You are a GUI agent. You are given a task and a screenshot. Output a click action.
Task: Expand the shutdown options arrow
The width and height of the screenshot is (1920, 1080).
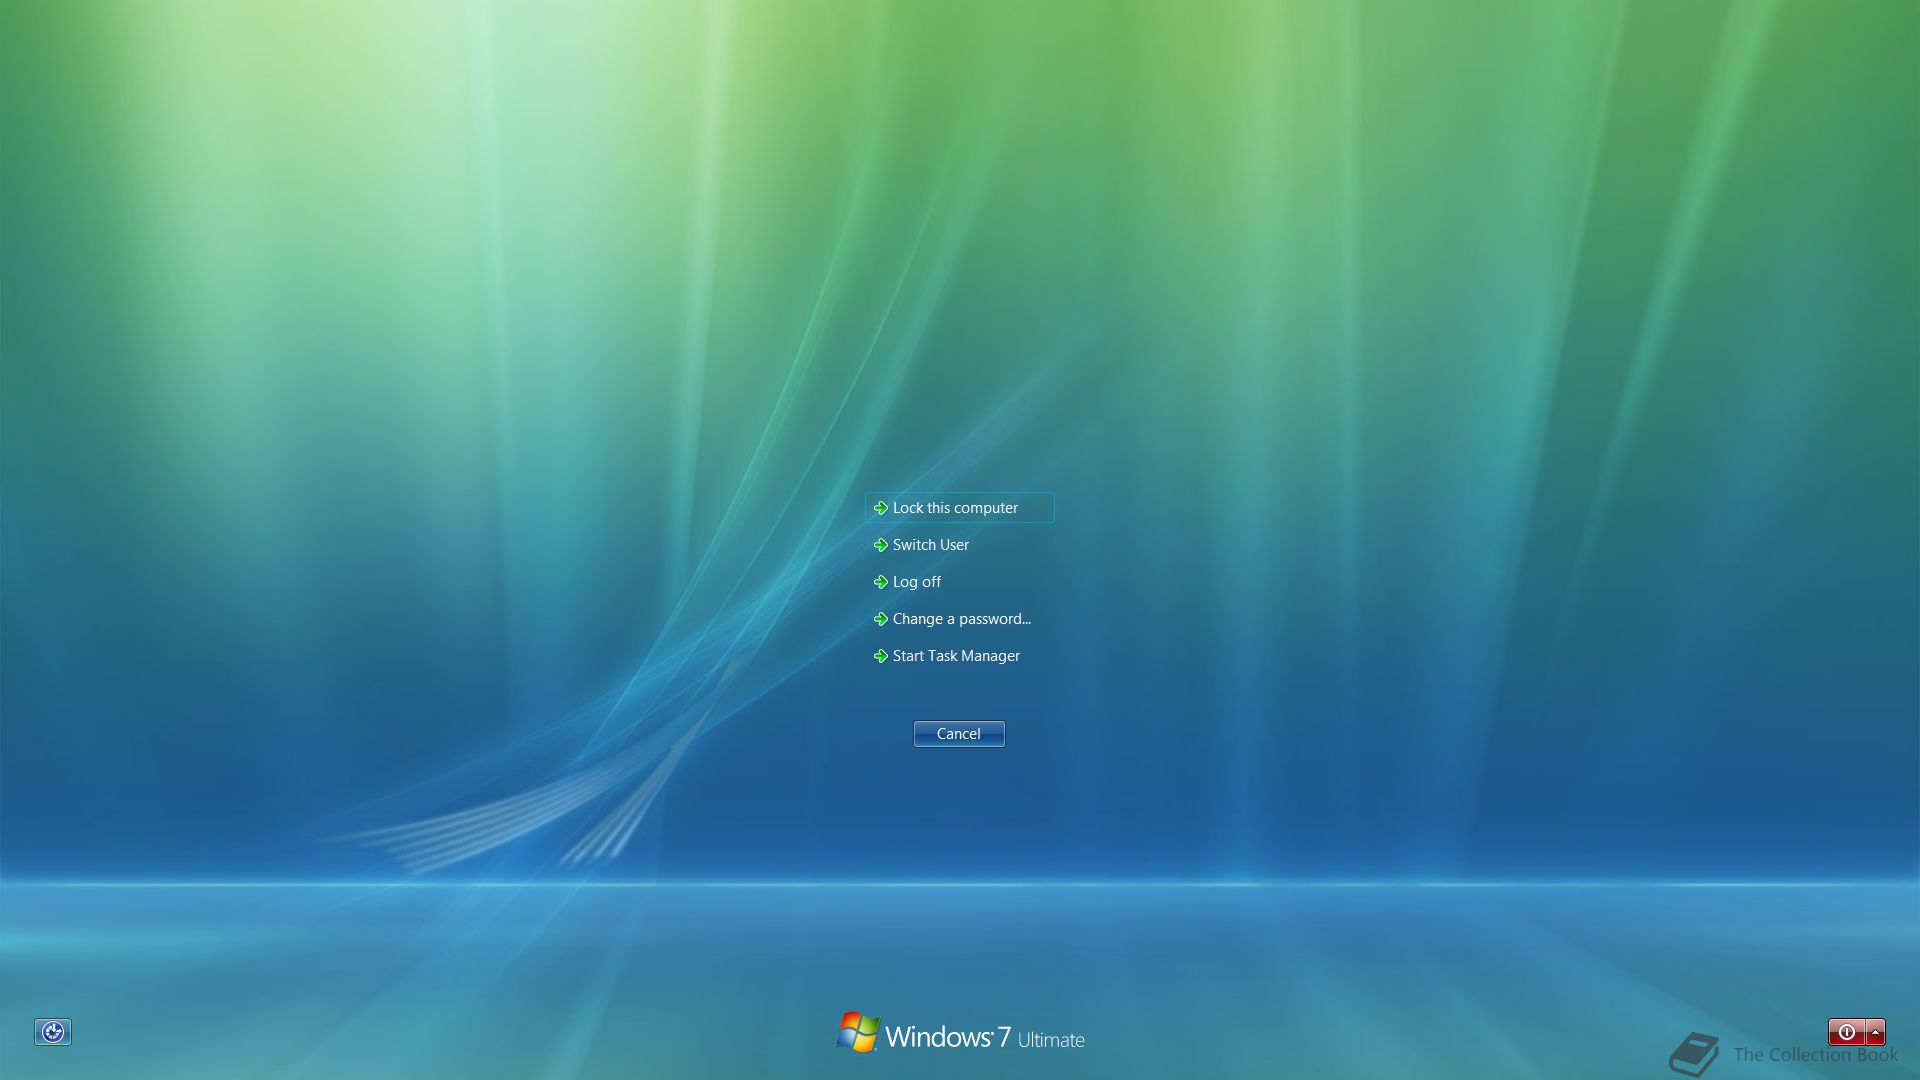click(x=1875, y=1032)
